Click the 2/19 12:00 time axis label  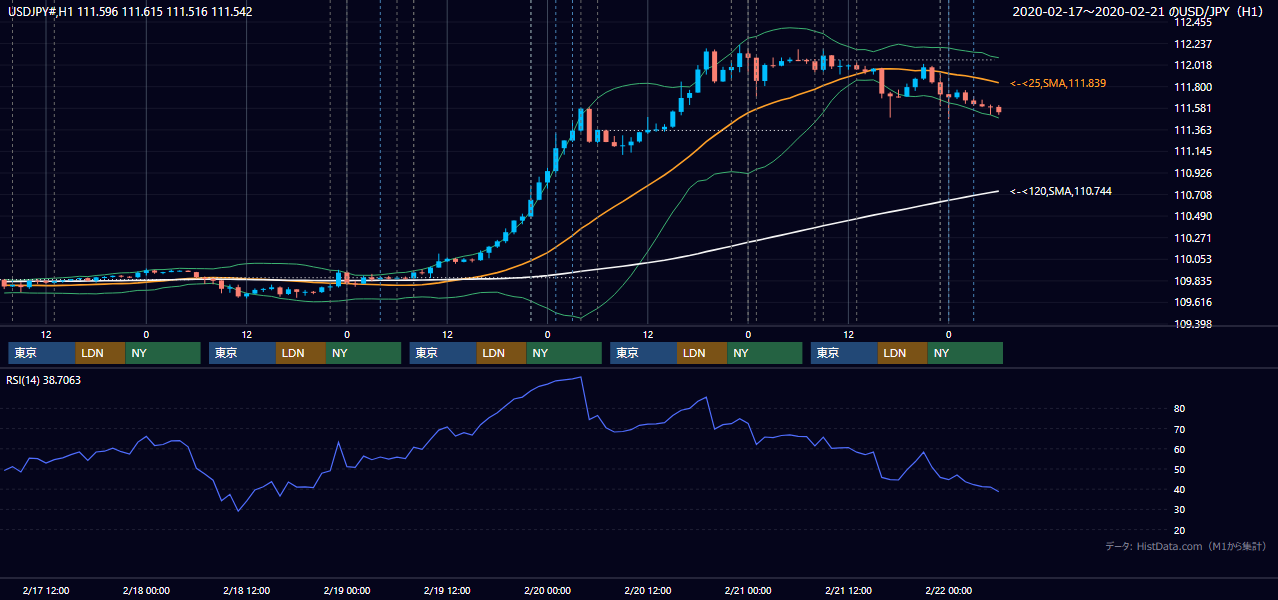point(447,591)
